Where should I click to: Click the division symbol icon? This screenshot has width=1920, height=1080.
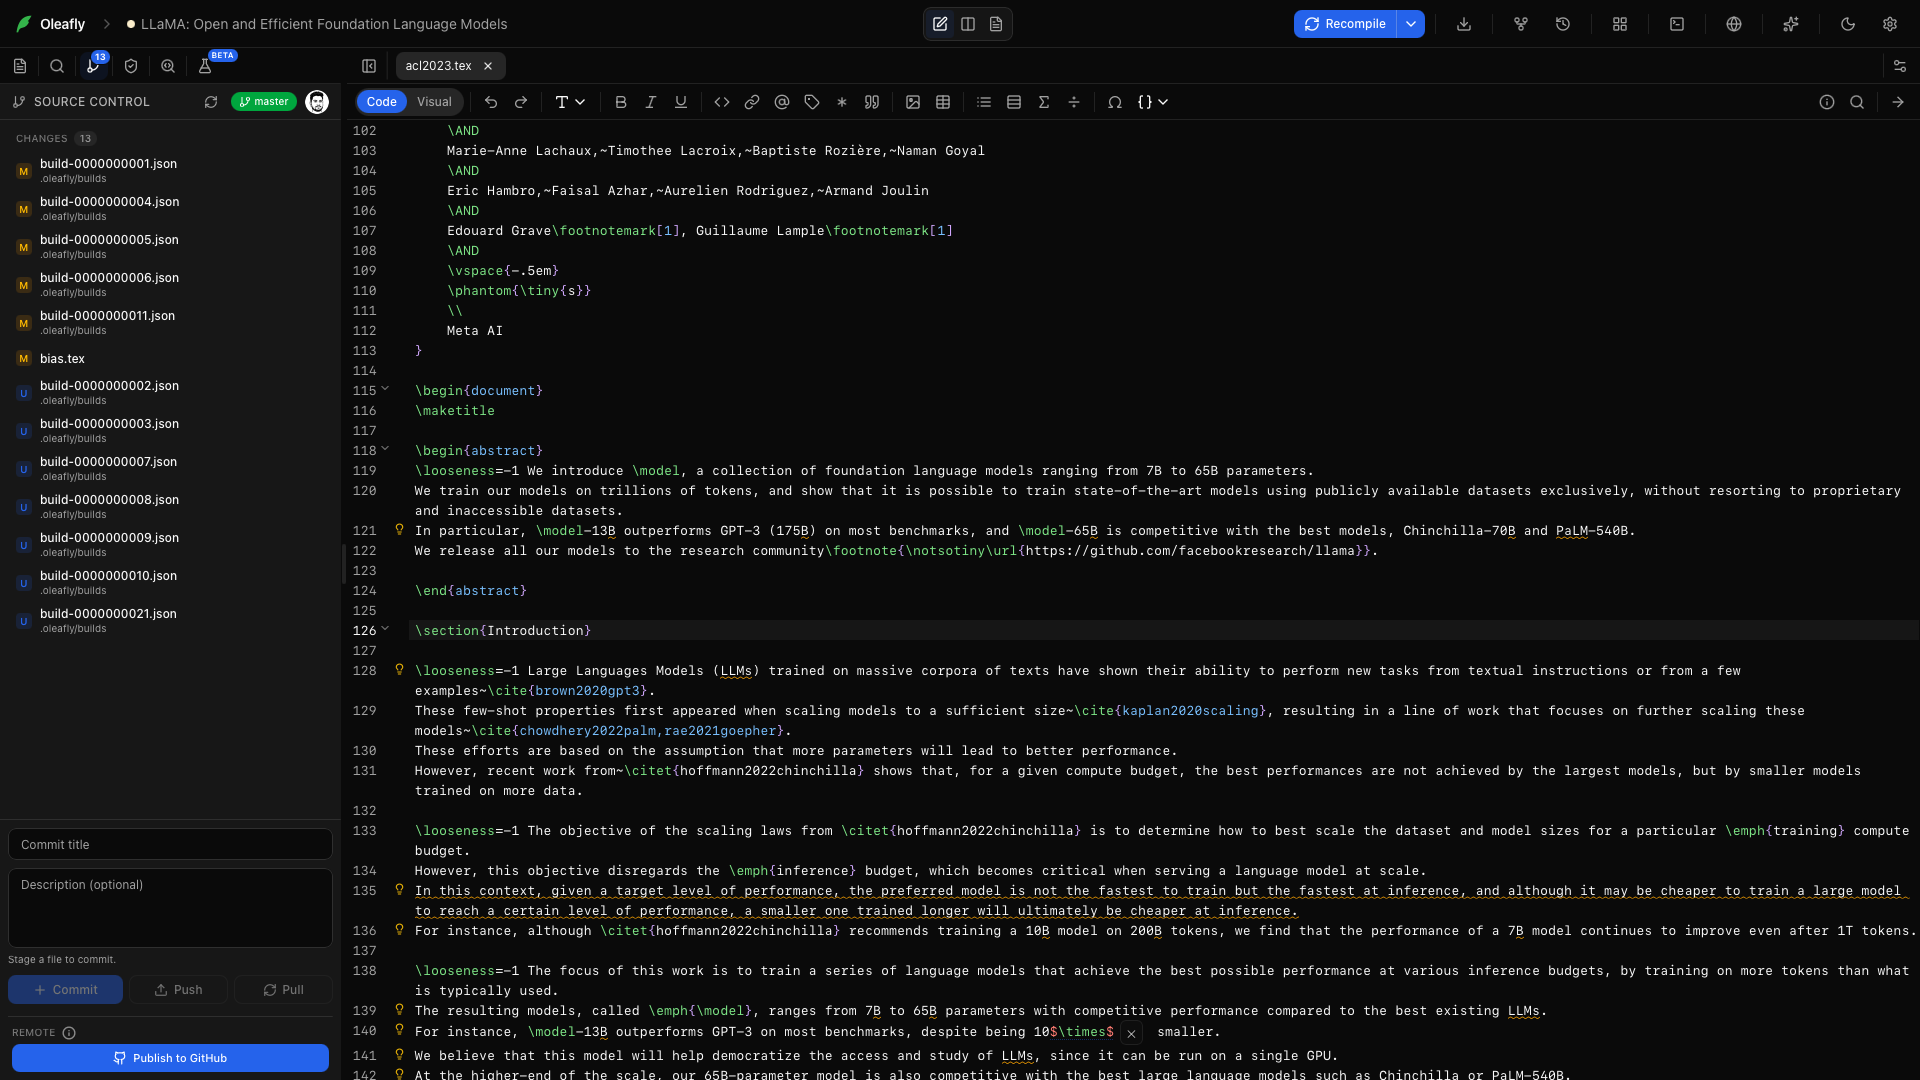[1074, 102]
